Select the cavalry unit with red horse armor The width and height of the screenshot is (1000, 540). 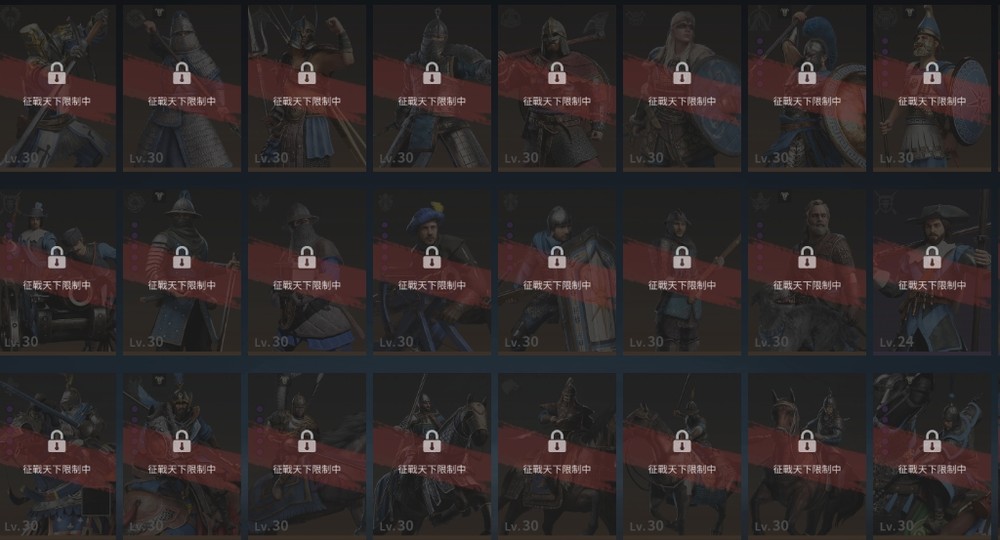(x=182, y=454)
